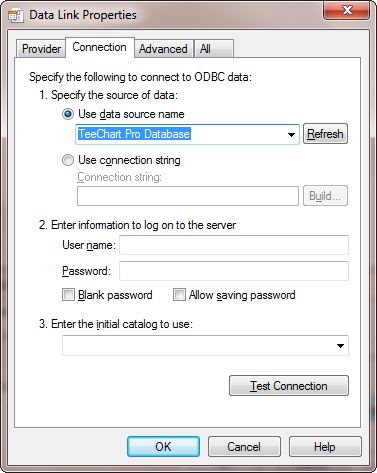Select the Connection tab
The image size is (377, 473).
tap(100, 48)
